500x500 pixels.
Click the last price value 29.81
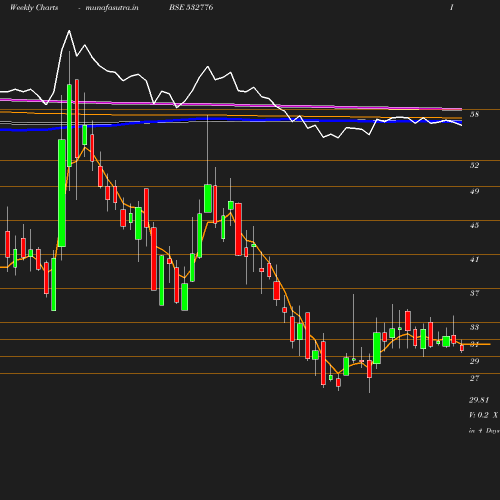click(x=479, y=400)
